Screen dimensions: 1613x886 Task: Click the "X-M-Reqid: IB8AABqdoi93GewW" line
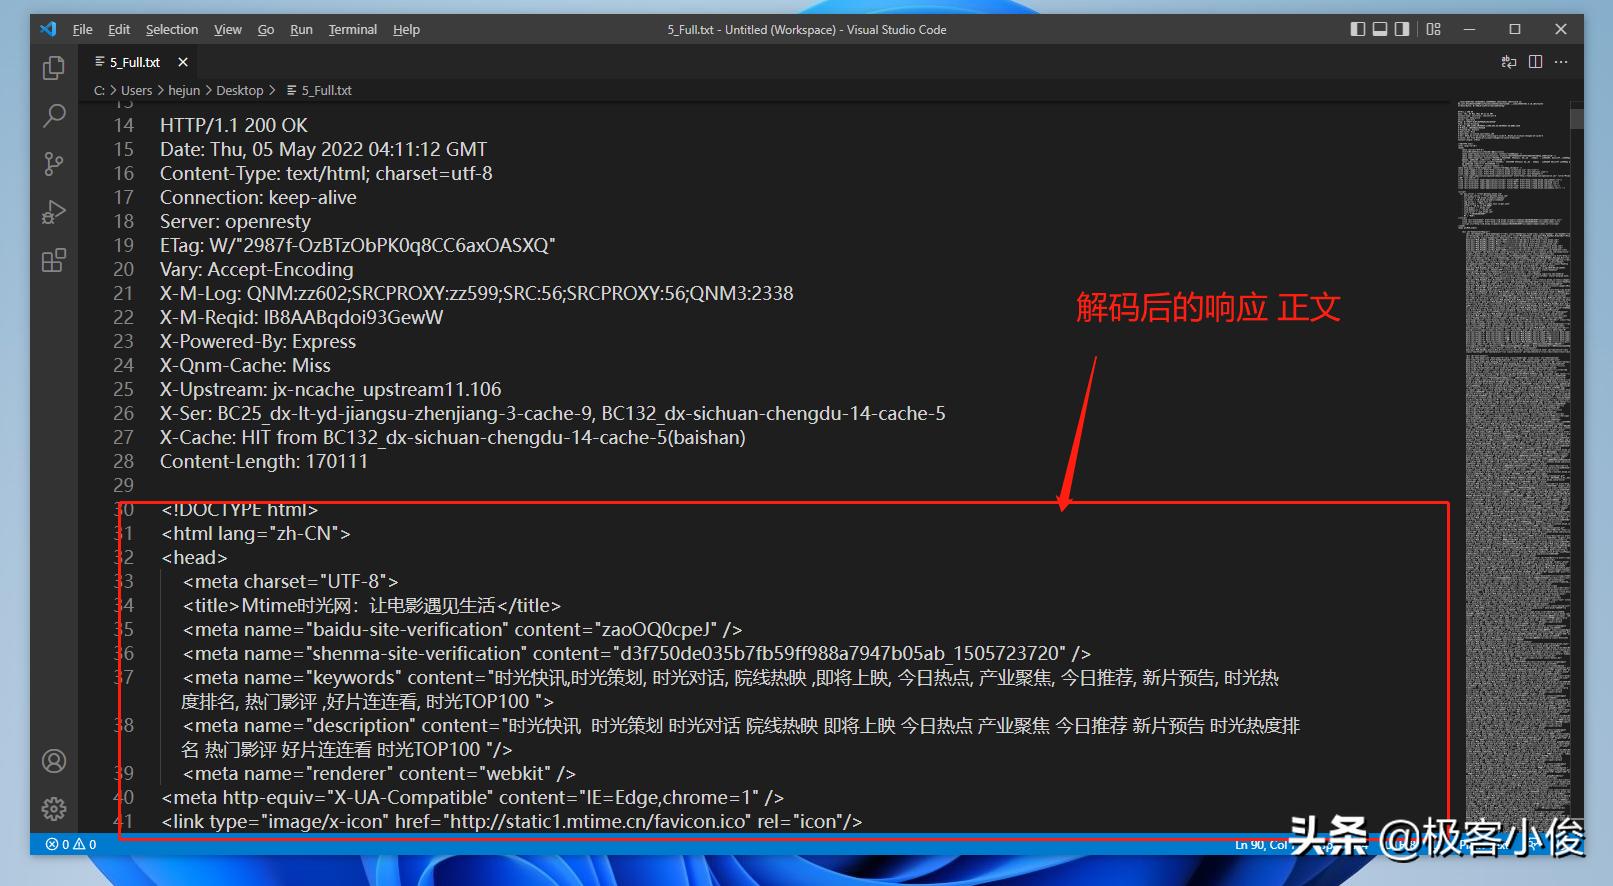click(301, 317)
